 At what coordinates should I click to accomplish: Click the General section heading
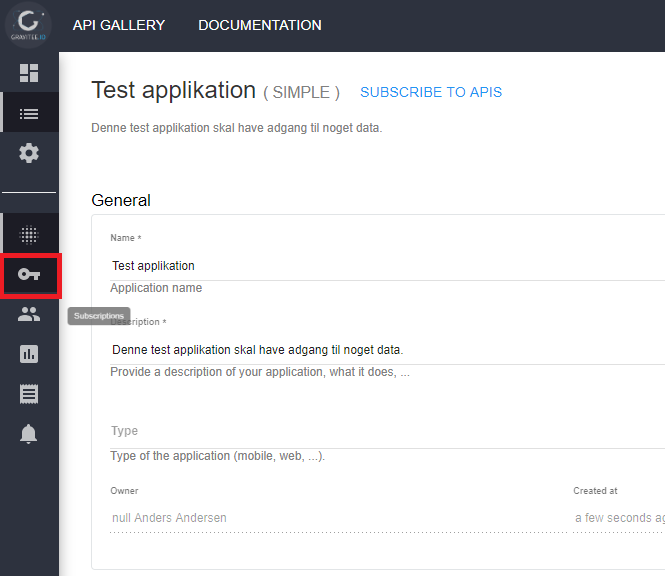121,200
